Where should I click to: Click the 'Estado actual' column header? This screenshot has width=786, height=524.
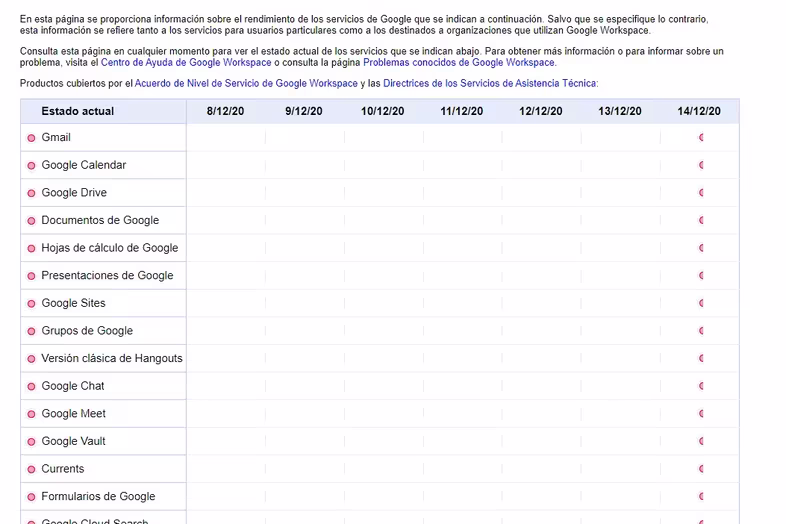78,111
